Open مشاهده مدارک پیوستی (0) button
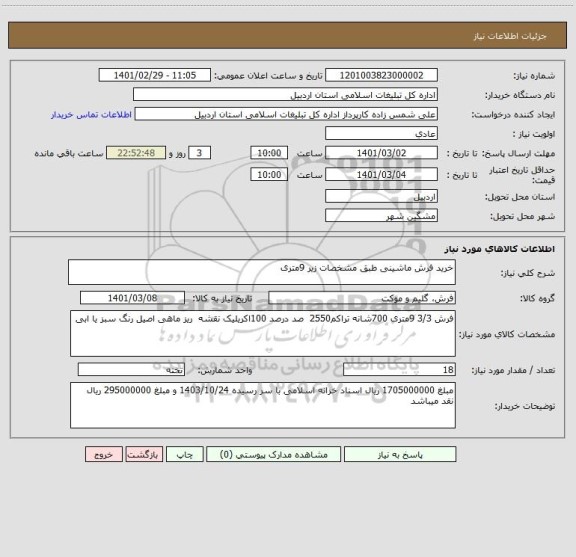Viewport: 576px width, 557px height. pos(274,454)
